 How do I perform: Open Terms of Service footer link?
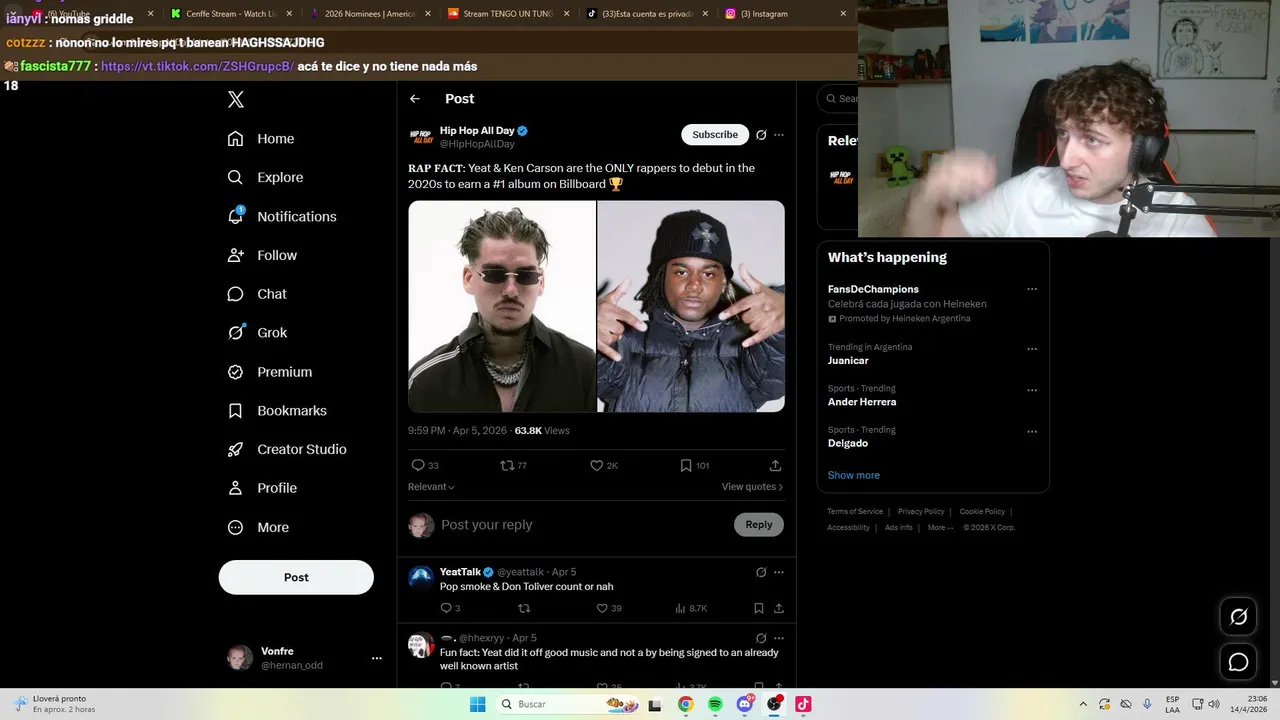click(855, 512)
